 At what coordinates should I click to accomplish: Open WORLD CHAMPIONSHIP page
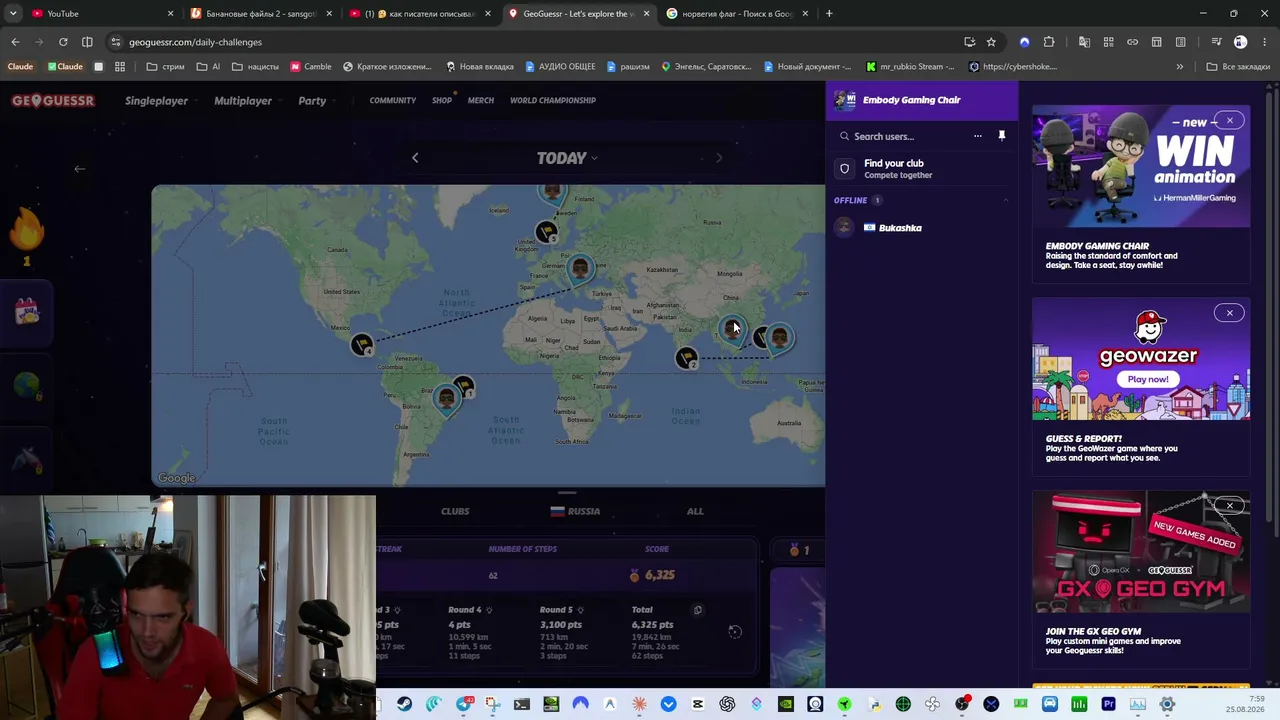coord(553,100)
